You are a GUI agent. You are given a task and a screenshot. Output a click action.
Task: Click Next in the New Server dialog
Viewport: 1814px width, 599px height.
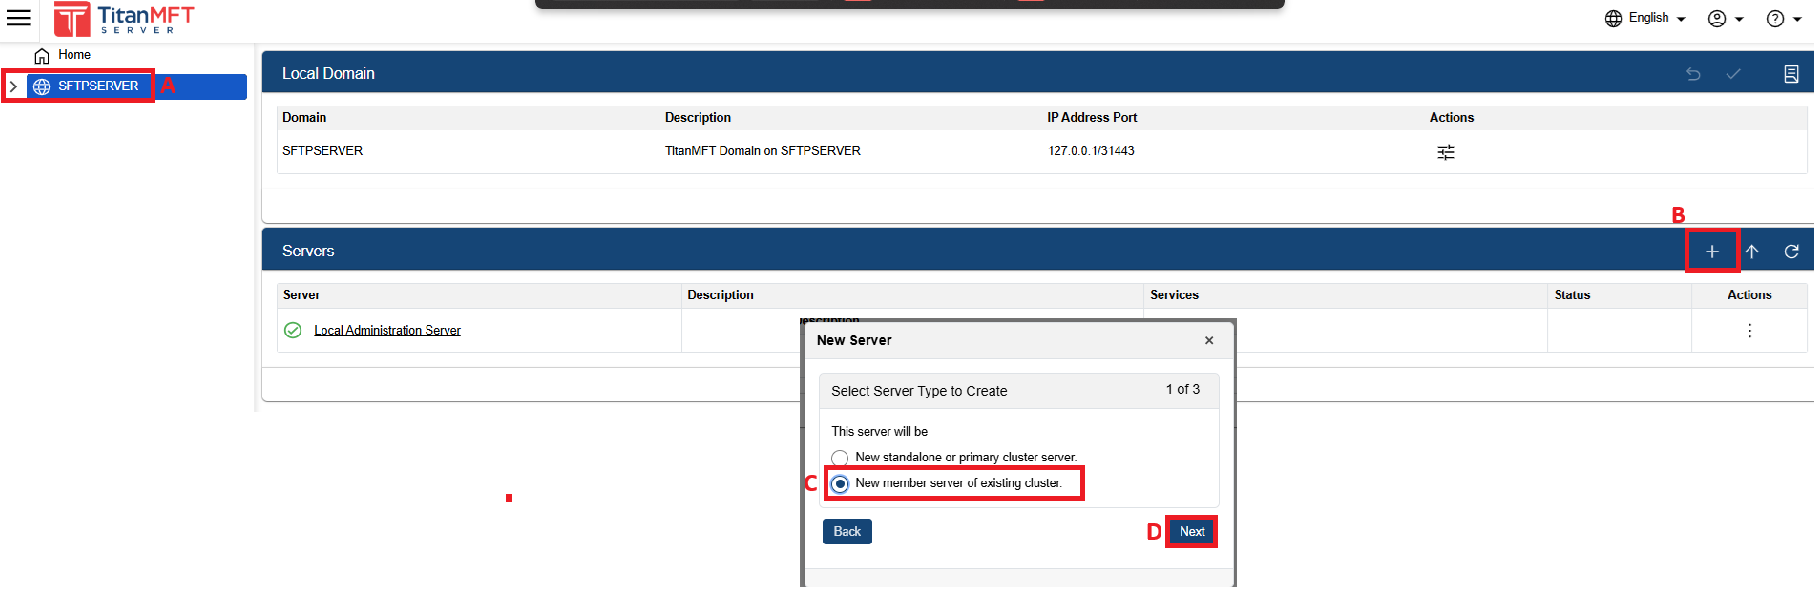click(x=1191, y=531)
